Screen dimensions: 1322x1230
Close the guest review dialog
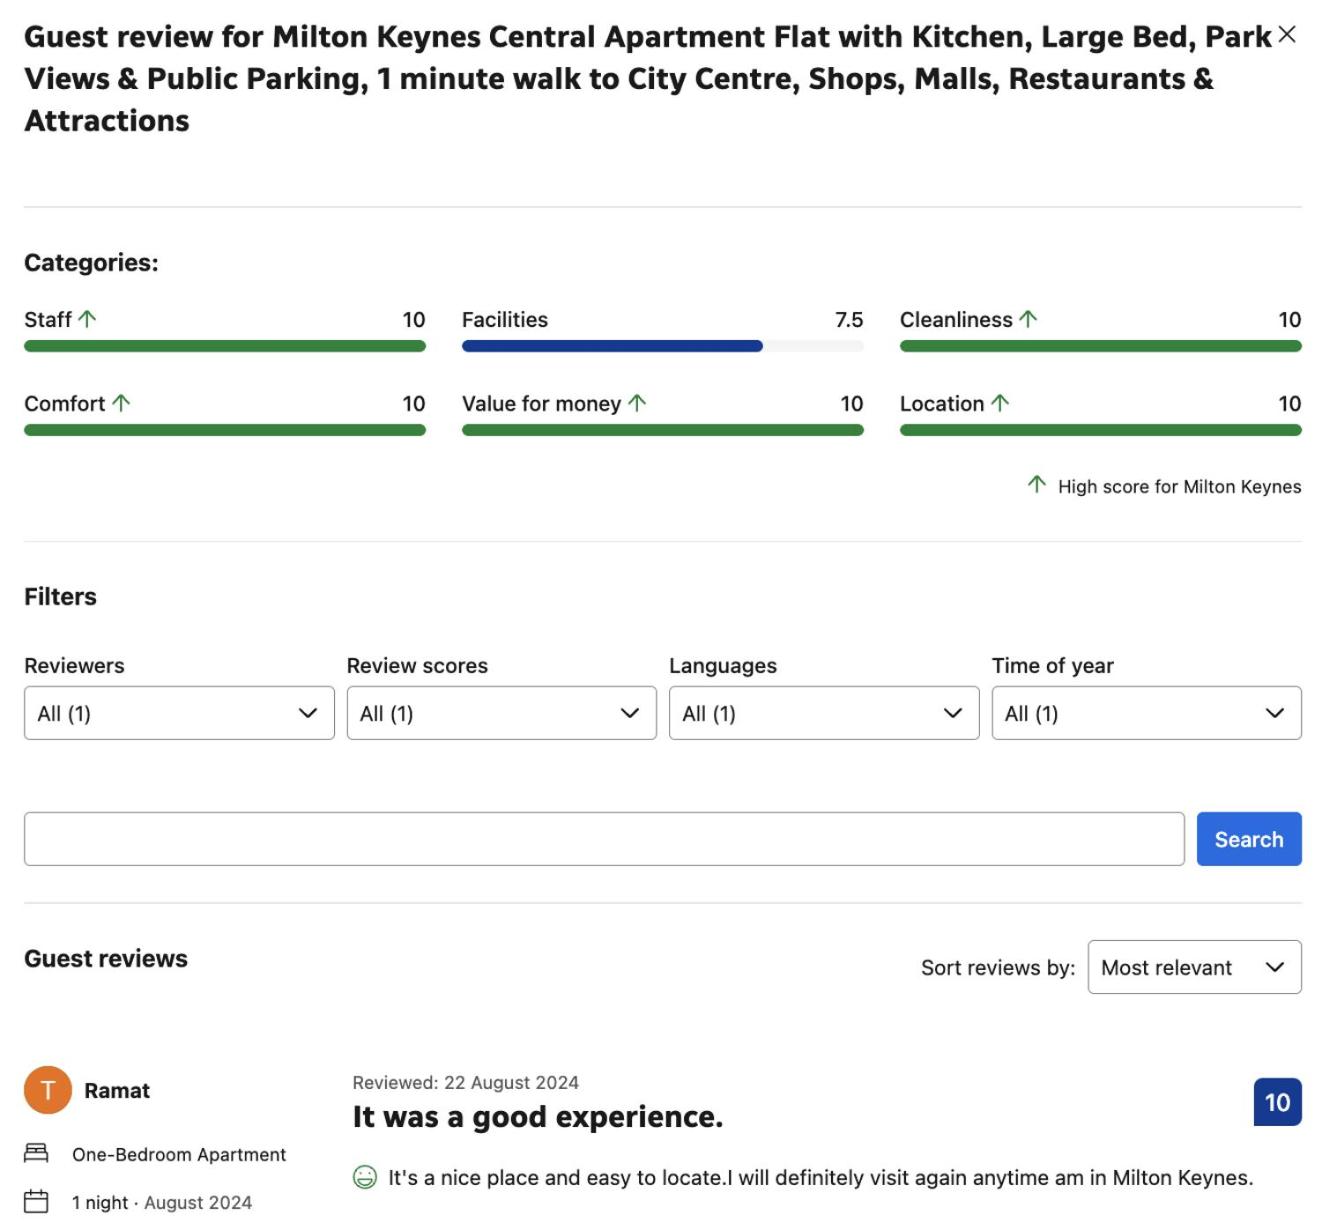click(x=1287, y=35)
